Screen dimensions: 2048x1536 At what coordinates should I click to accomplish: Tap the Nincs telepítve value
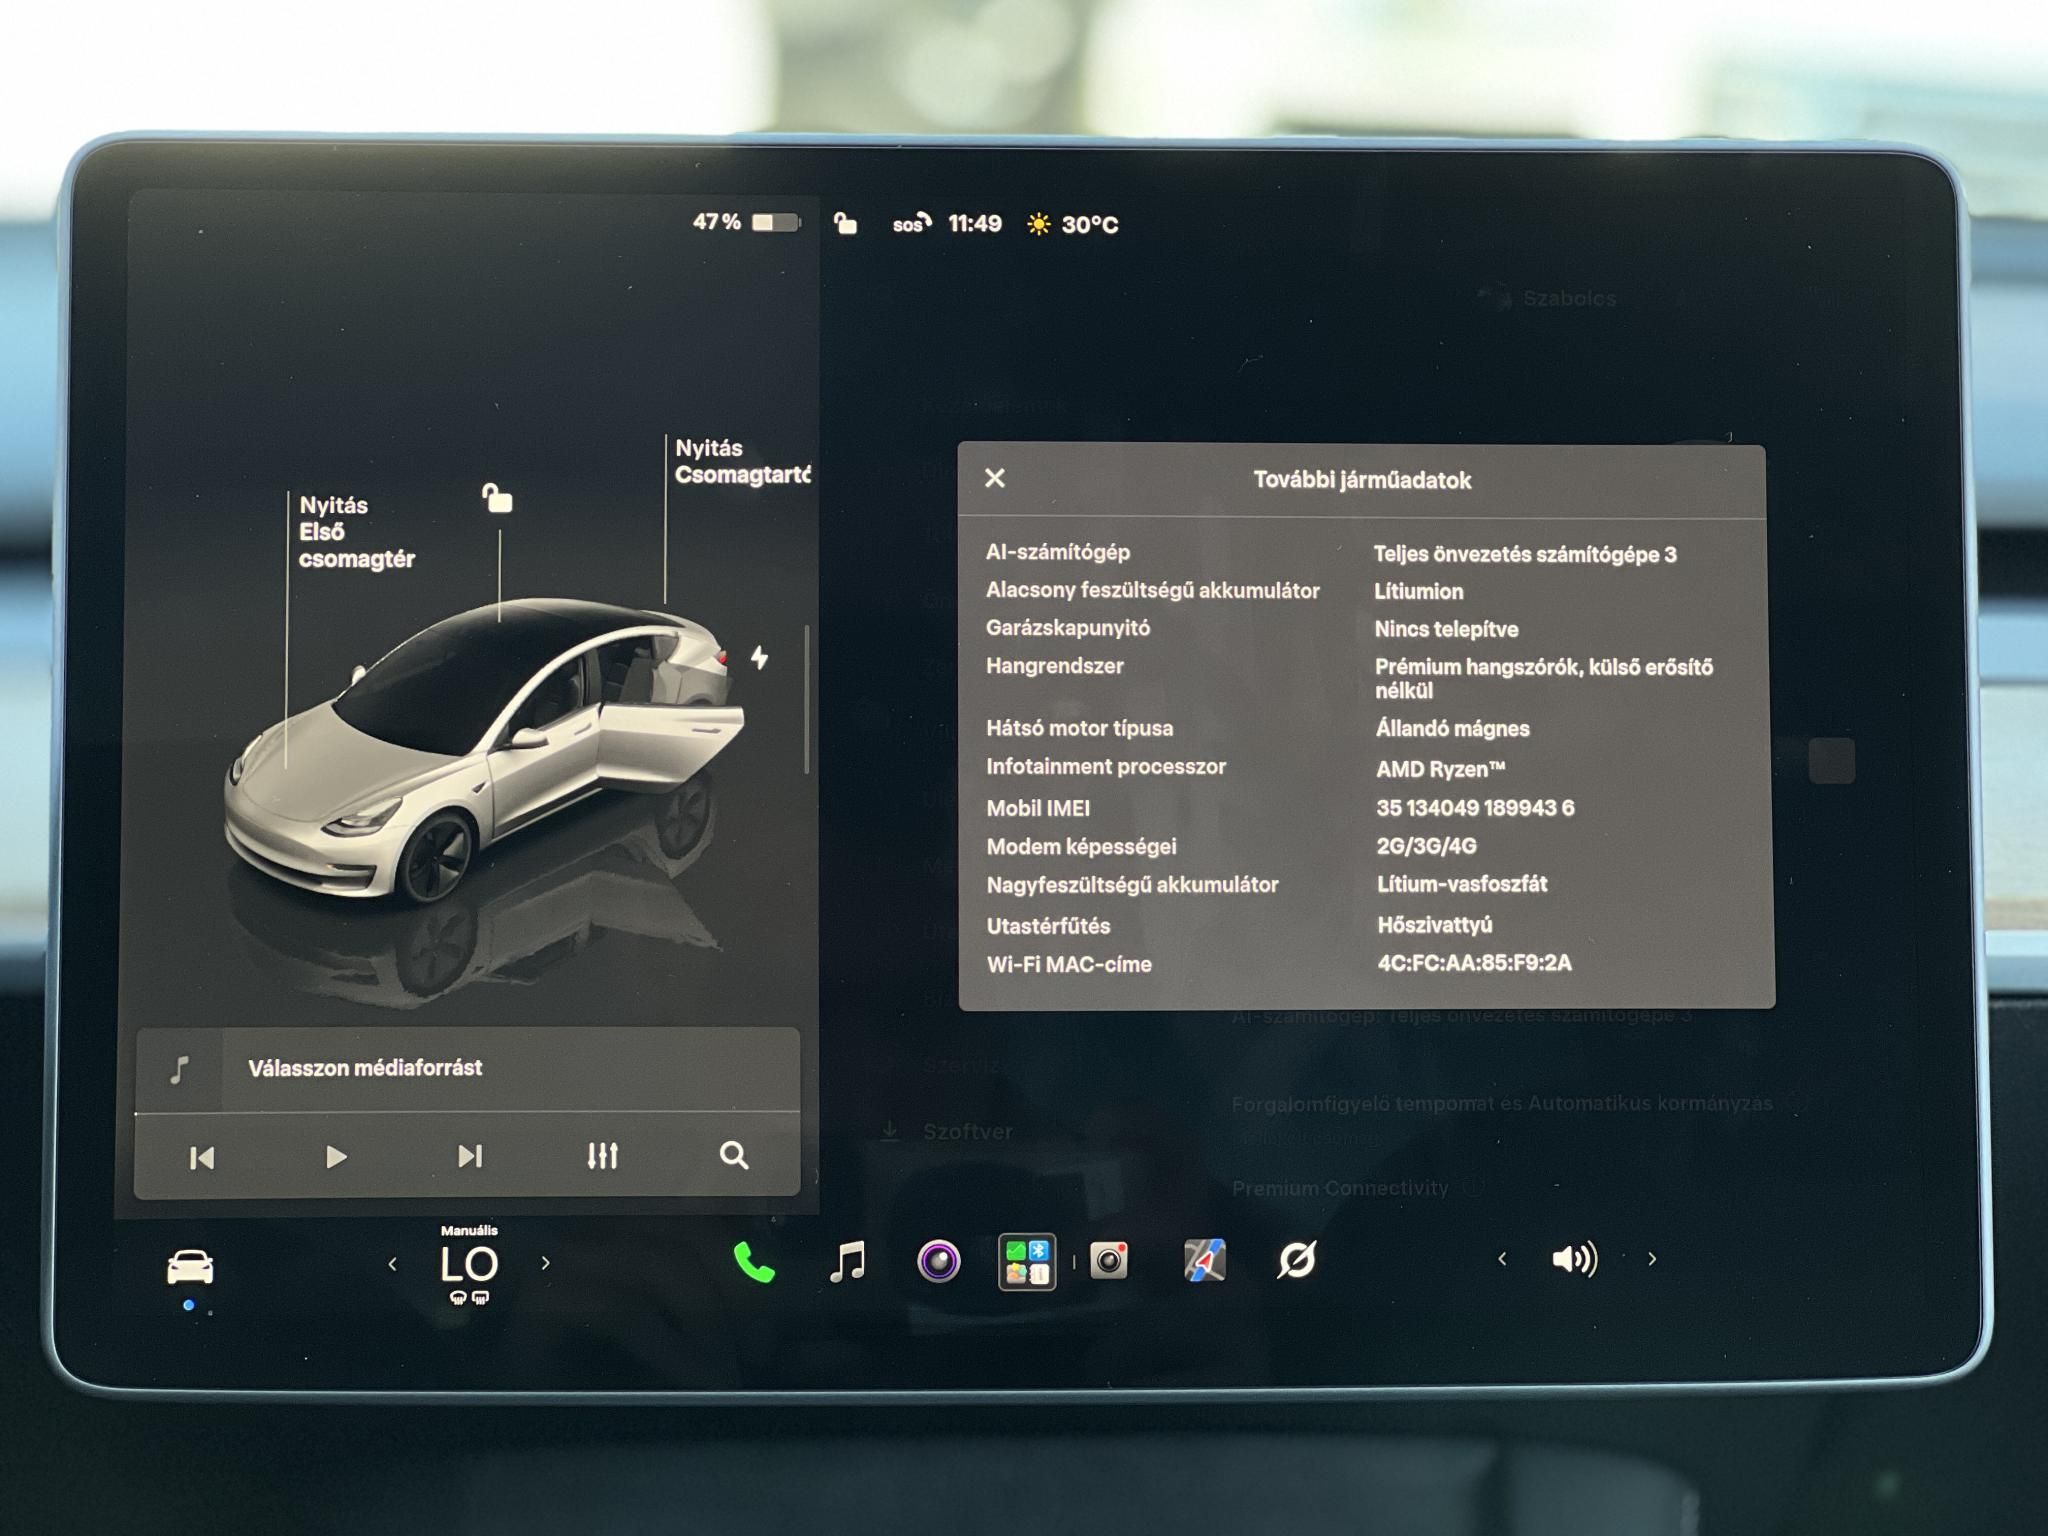click(x=1446, y=629)
